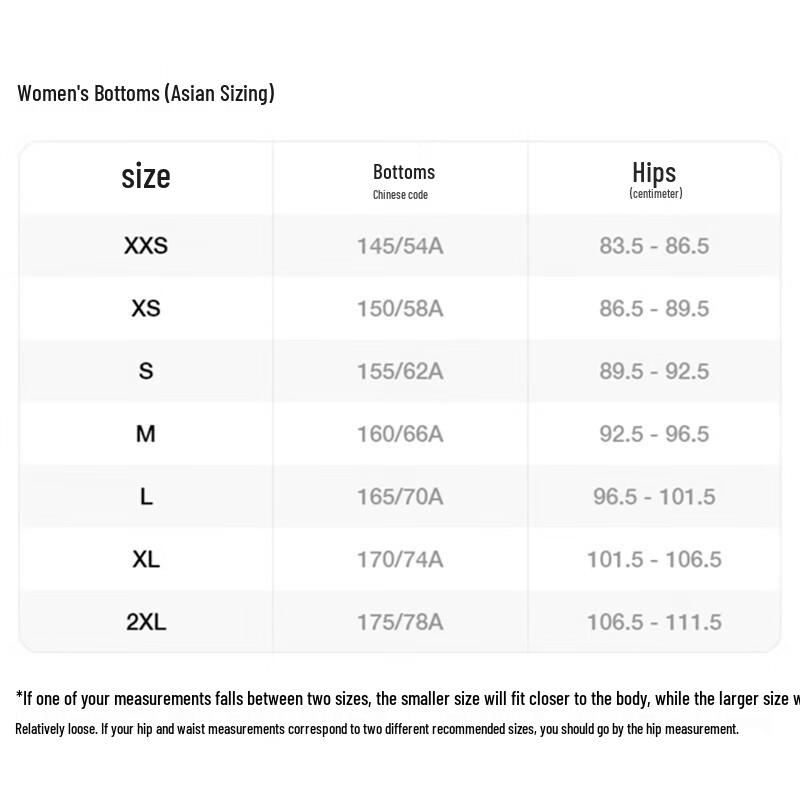Choose the XL size row label

pyautogui.click(x=146, y=559)
